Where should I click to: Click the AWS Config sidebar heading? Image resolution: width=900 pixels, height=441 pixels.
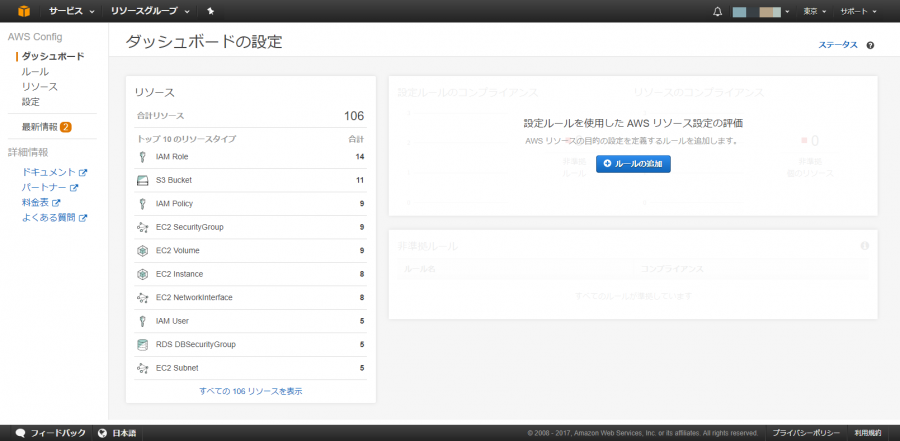(x=35, y=37)
